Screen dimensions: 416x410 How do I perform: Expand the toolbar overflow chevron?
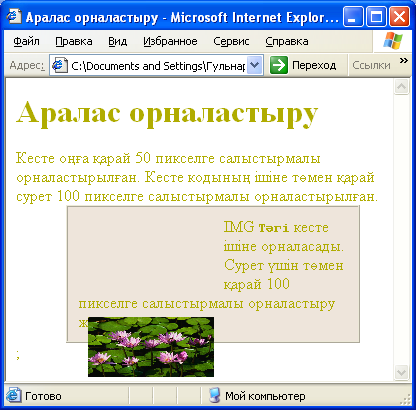pyautogui.click(x=404, y=61)
